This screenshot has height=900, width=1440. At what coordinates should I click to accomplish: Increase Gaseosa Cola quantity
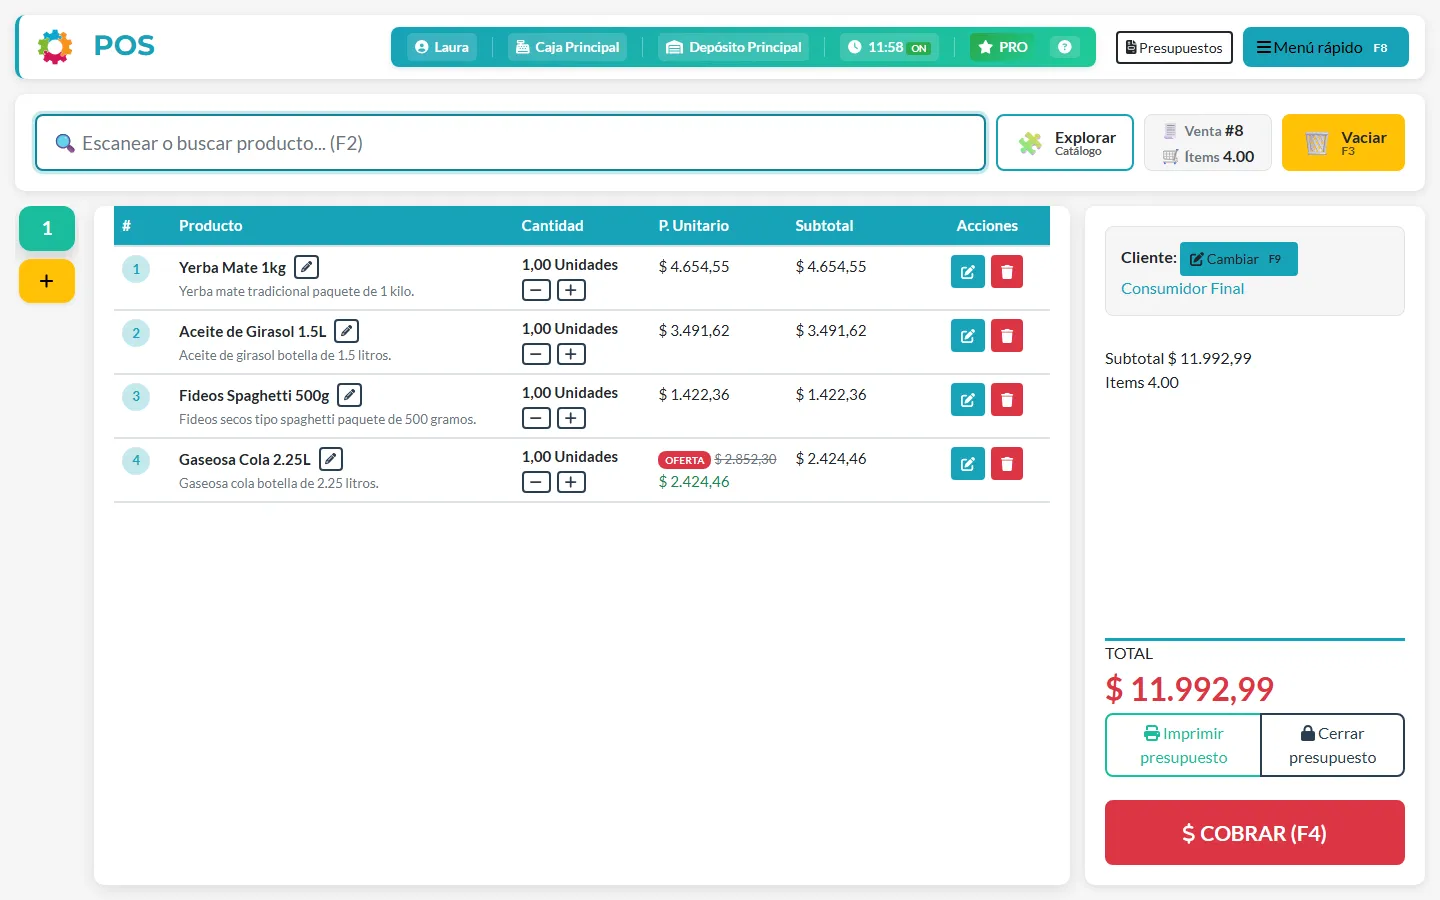pos(571,482)
